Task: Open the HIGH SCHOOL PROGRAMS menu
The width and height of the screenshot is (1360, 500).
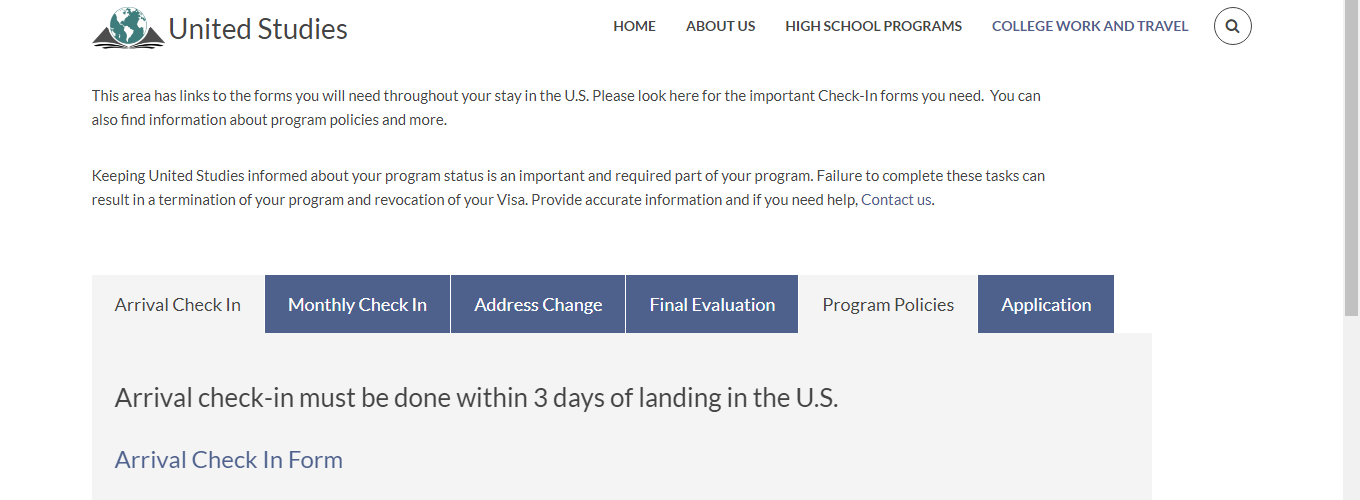Action: (x=873, y=26)
